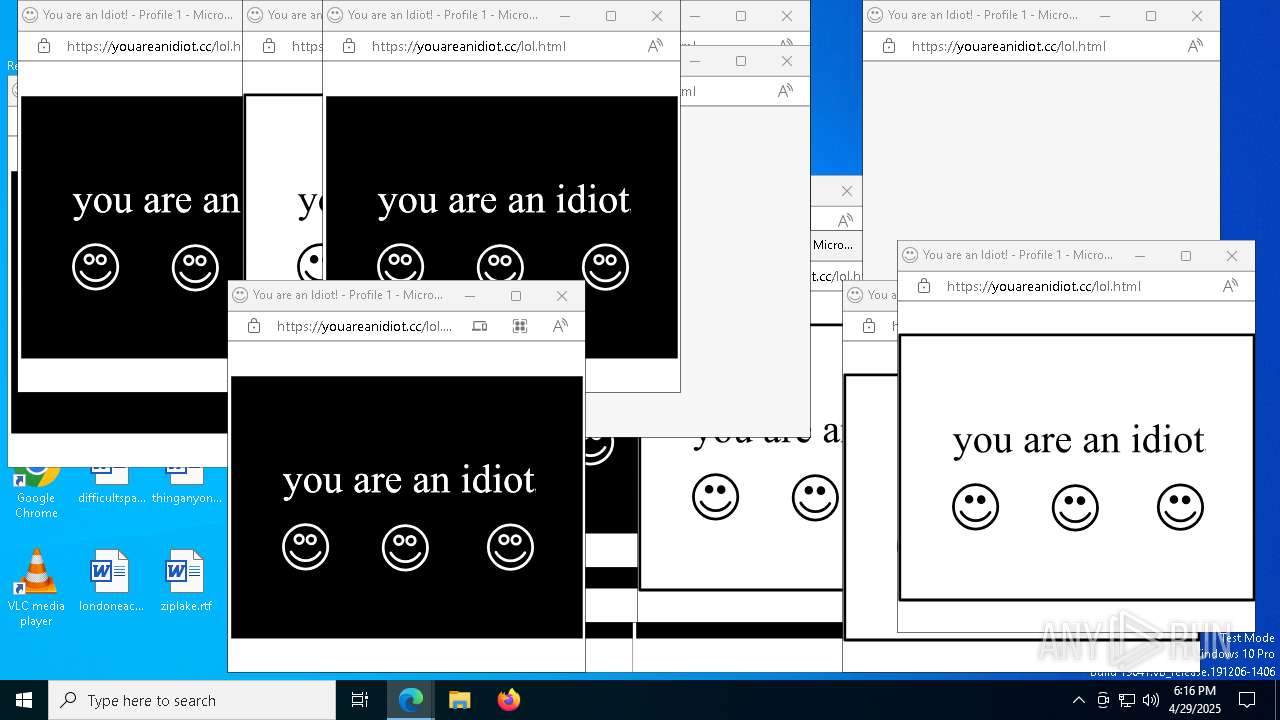This screenshot has width=1280, height=720.
Task: Click the leftmost smiley in front-center black page
Action: (305, 547)
